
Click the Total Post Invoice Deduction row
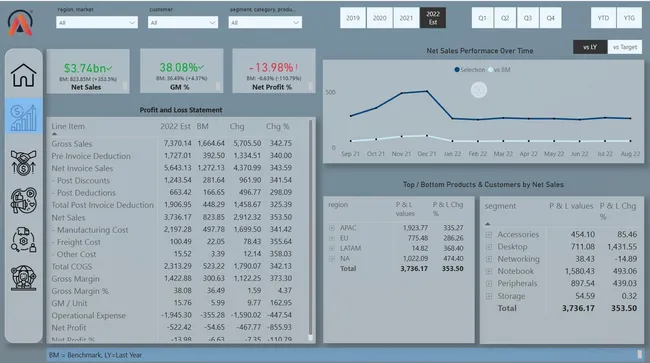point(172,205)
